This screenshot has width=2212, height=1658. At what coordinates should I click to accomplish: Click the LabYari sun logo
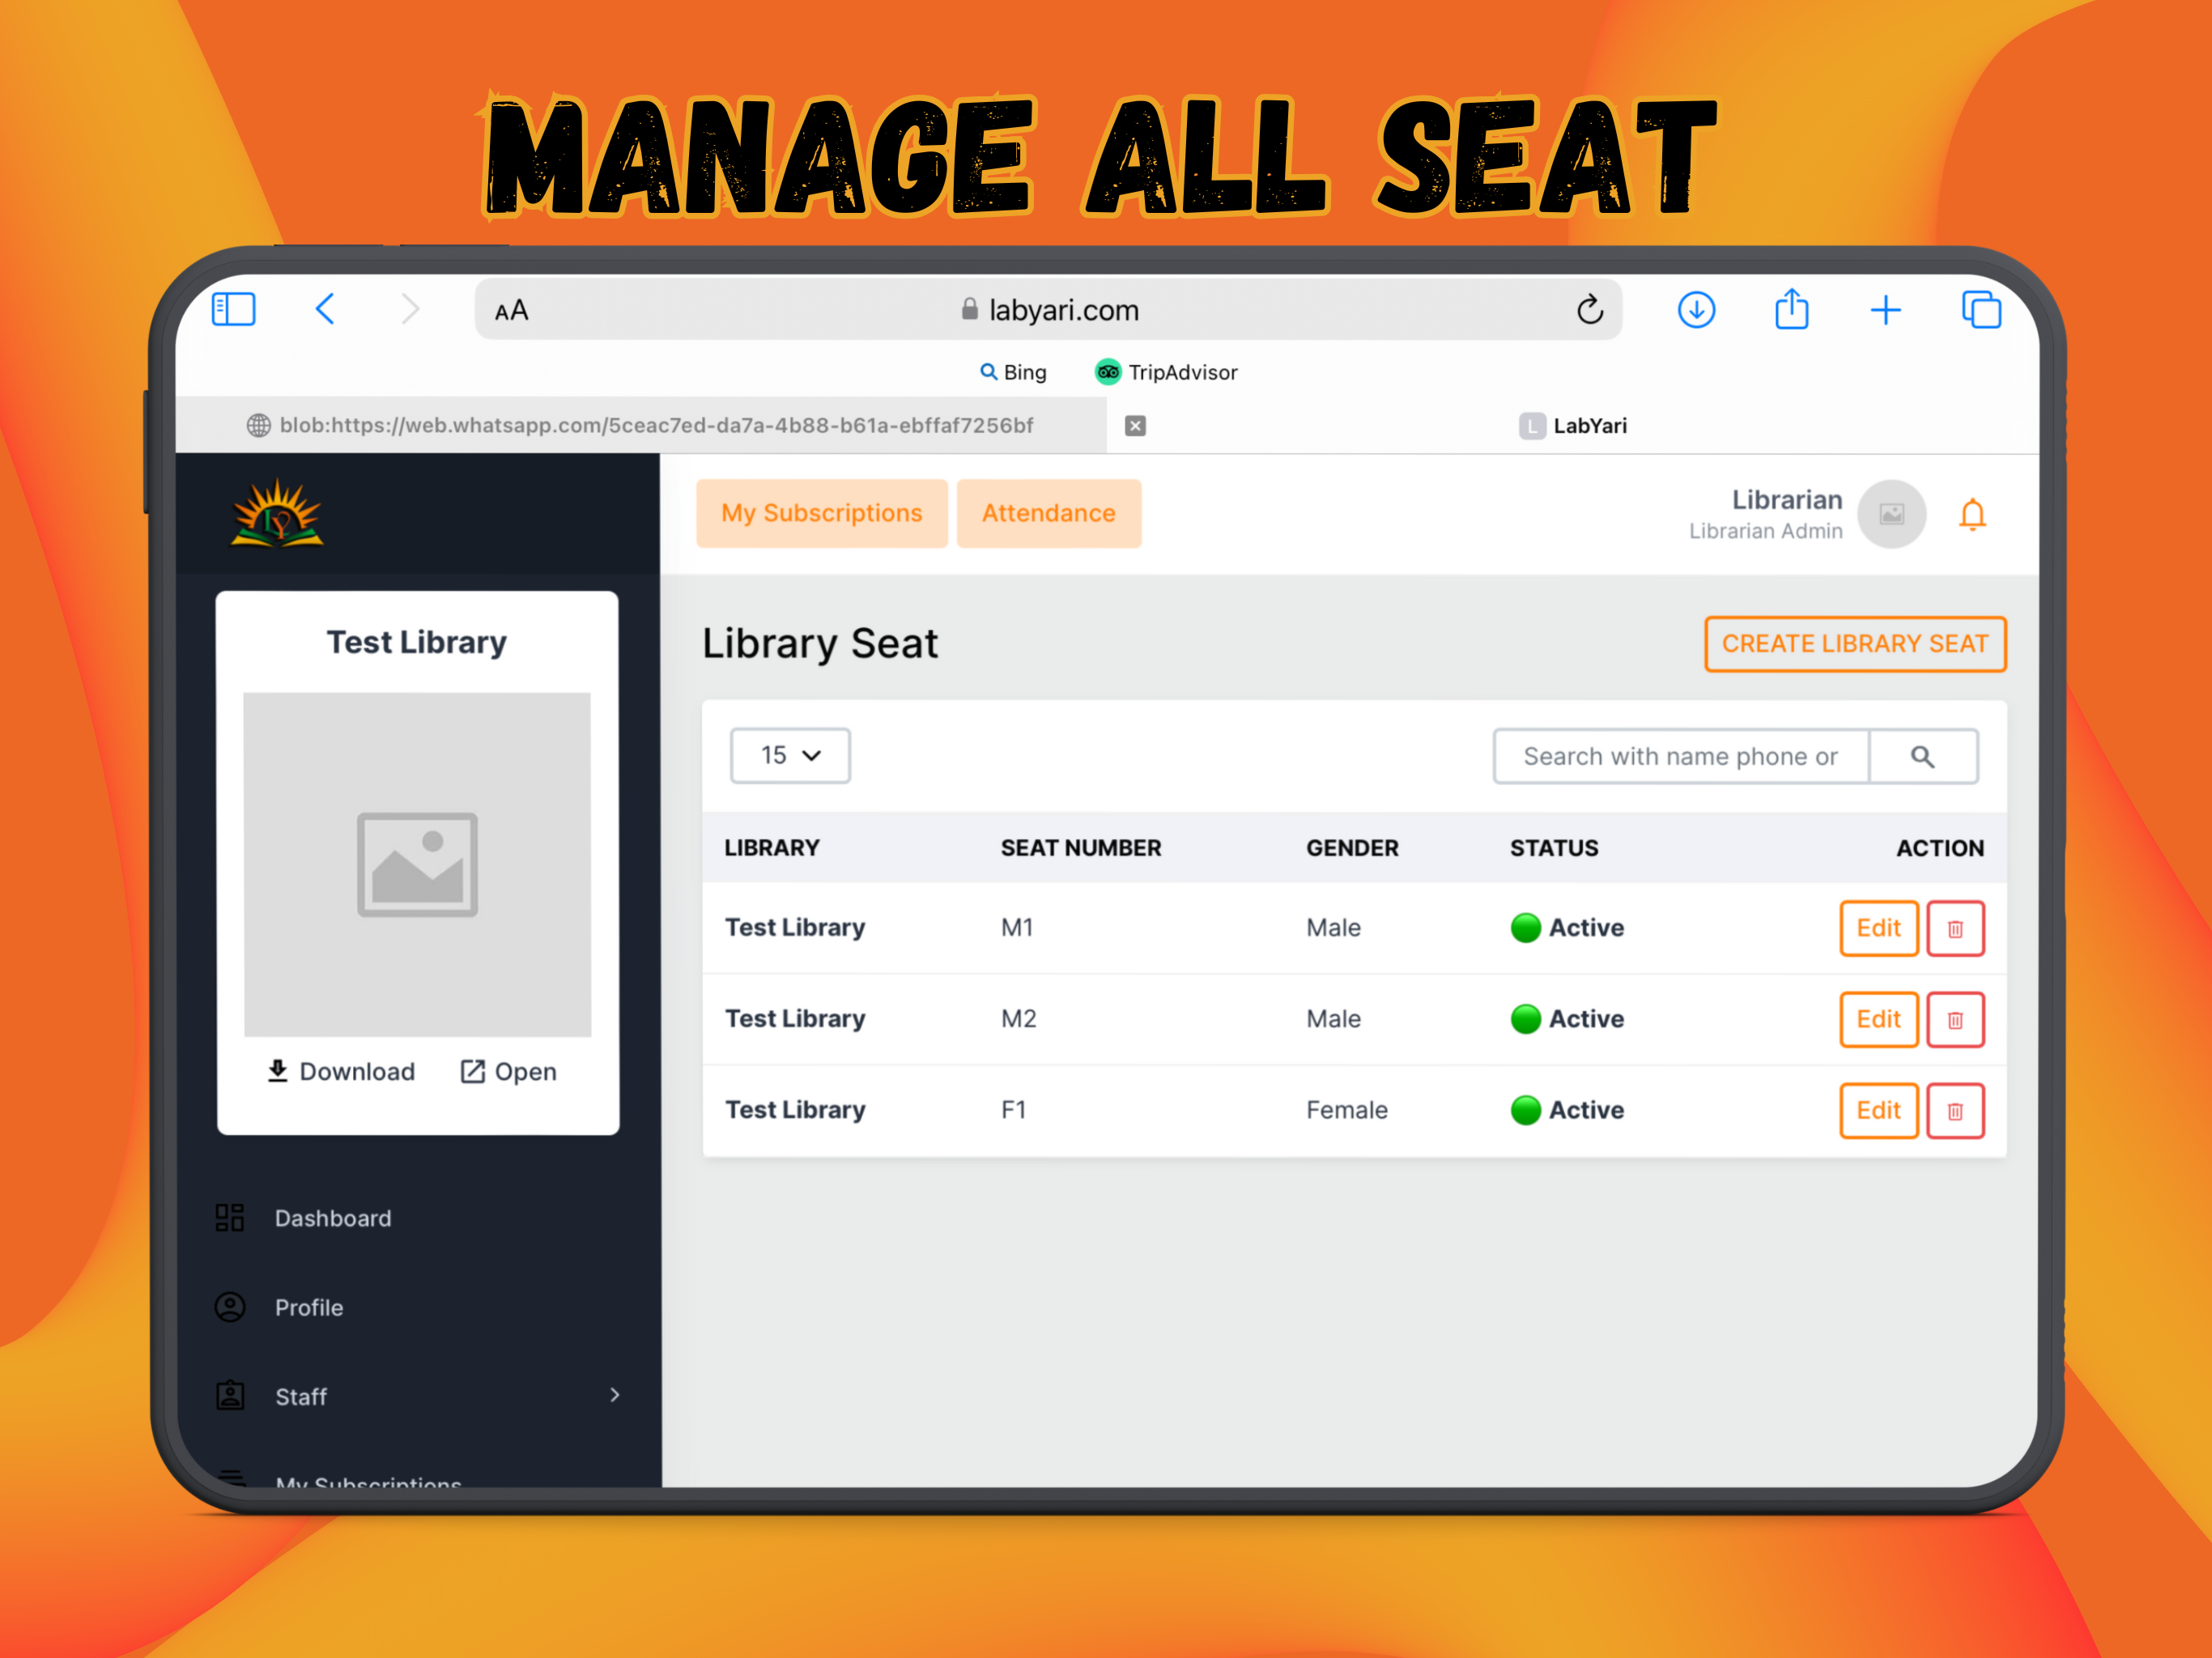(x=277, y=514)
